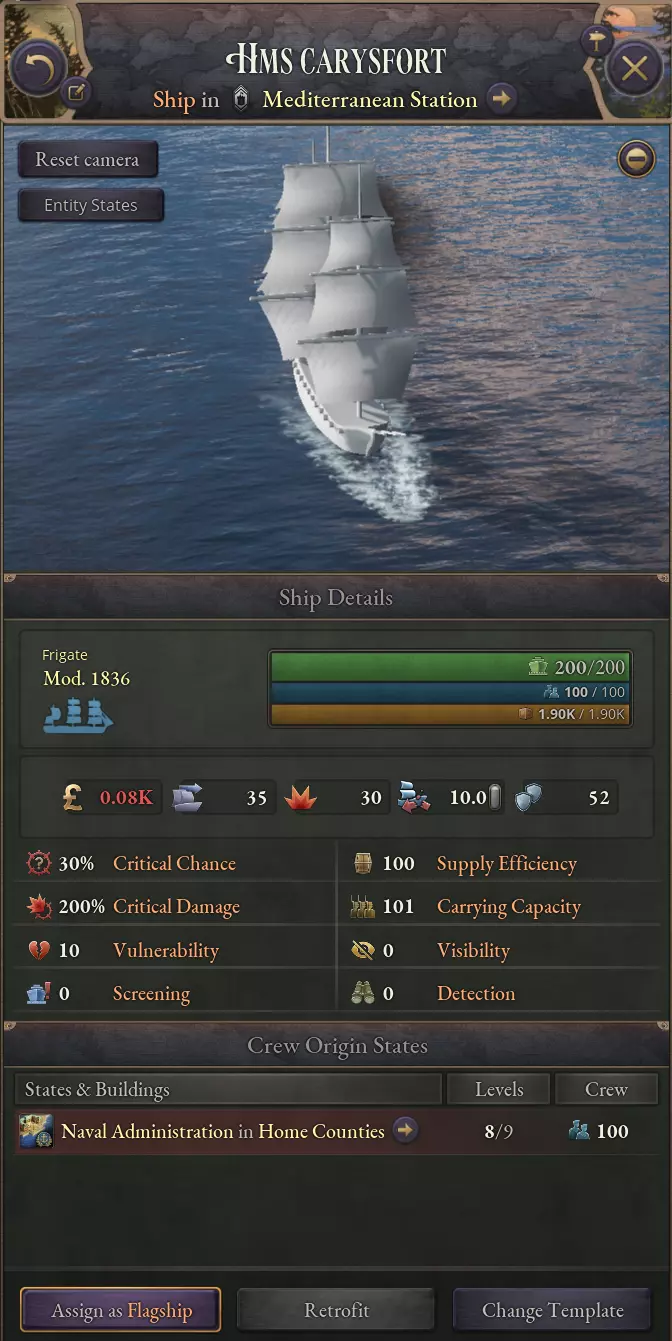Image resolution: width=672 pixels, height=1341 pixels.
Task: Collapse the ship 3D view with minus button
Action: [636, 159]
